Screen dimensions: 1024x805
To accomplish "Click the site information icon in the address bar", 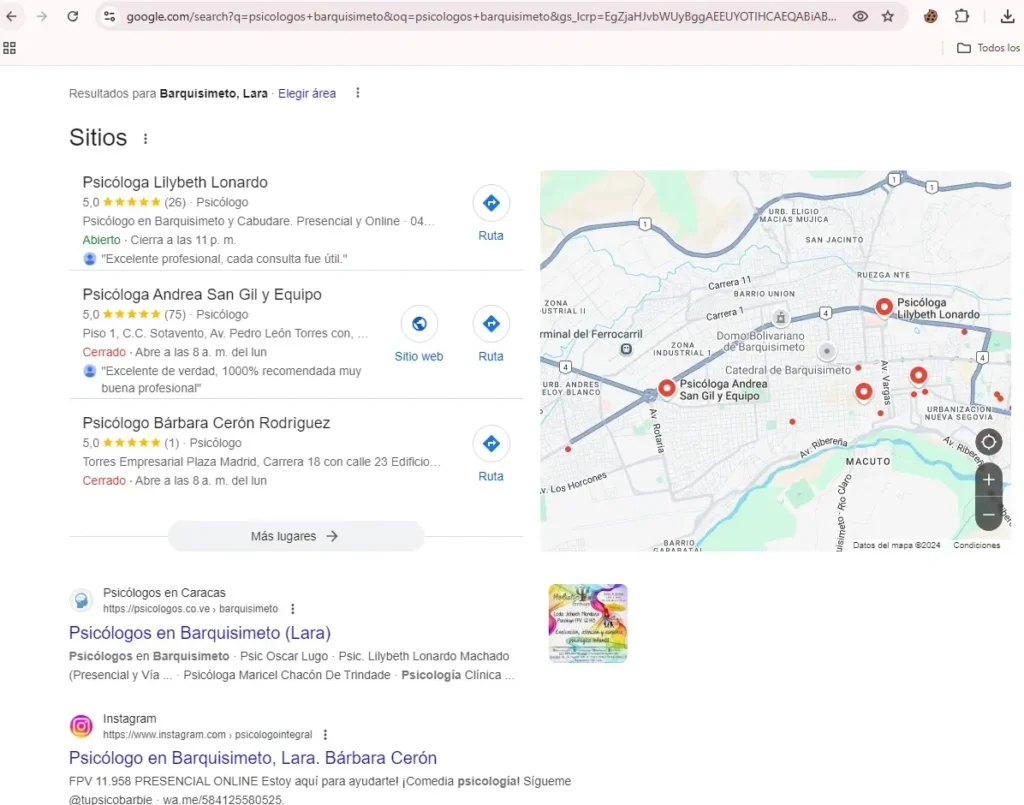I will coord(109,16).
